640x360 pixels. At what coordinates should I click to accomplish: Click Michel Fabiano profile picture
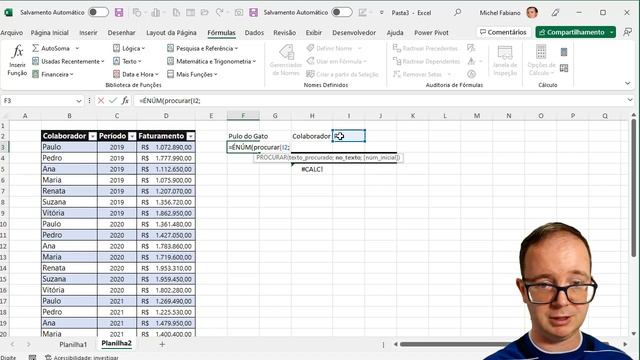click(x=532, y=13)
